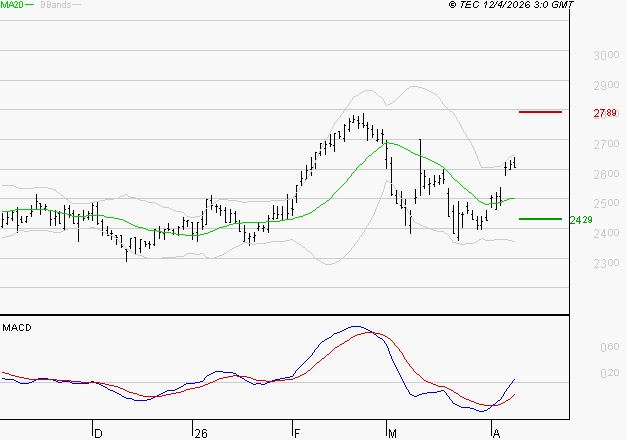
Task: Click the MA20 legend label
Action: tap(12, 5)
